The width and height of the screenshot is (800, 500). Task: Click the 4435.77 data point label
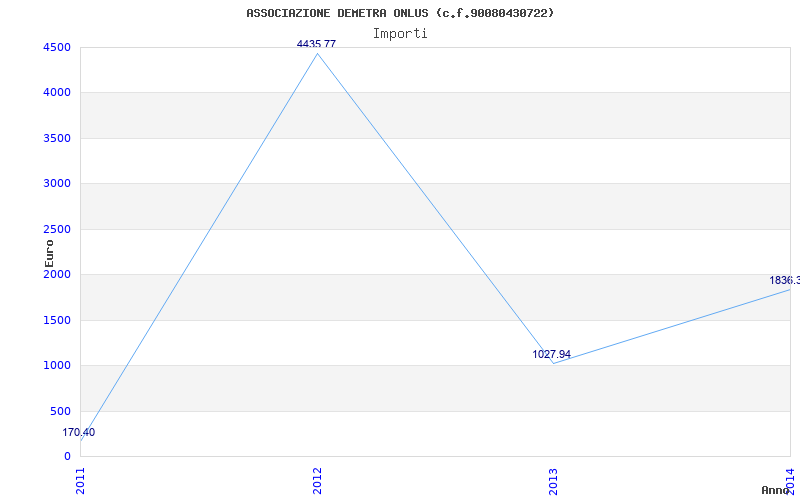[x=316, y=44]
